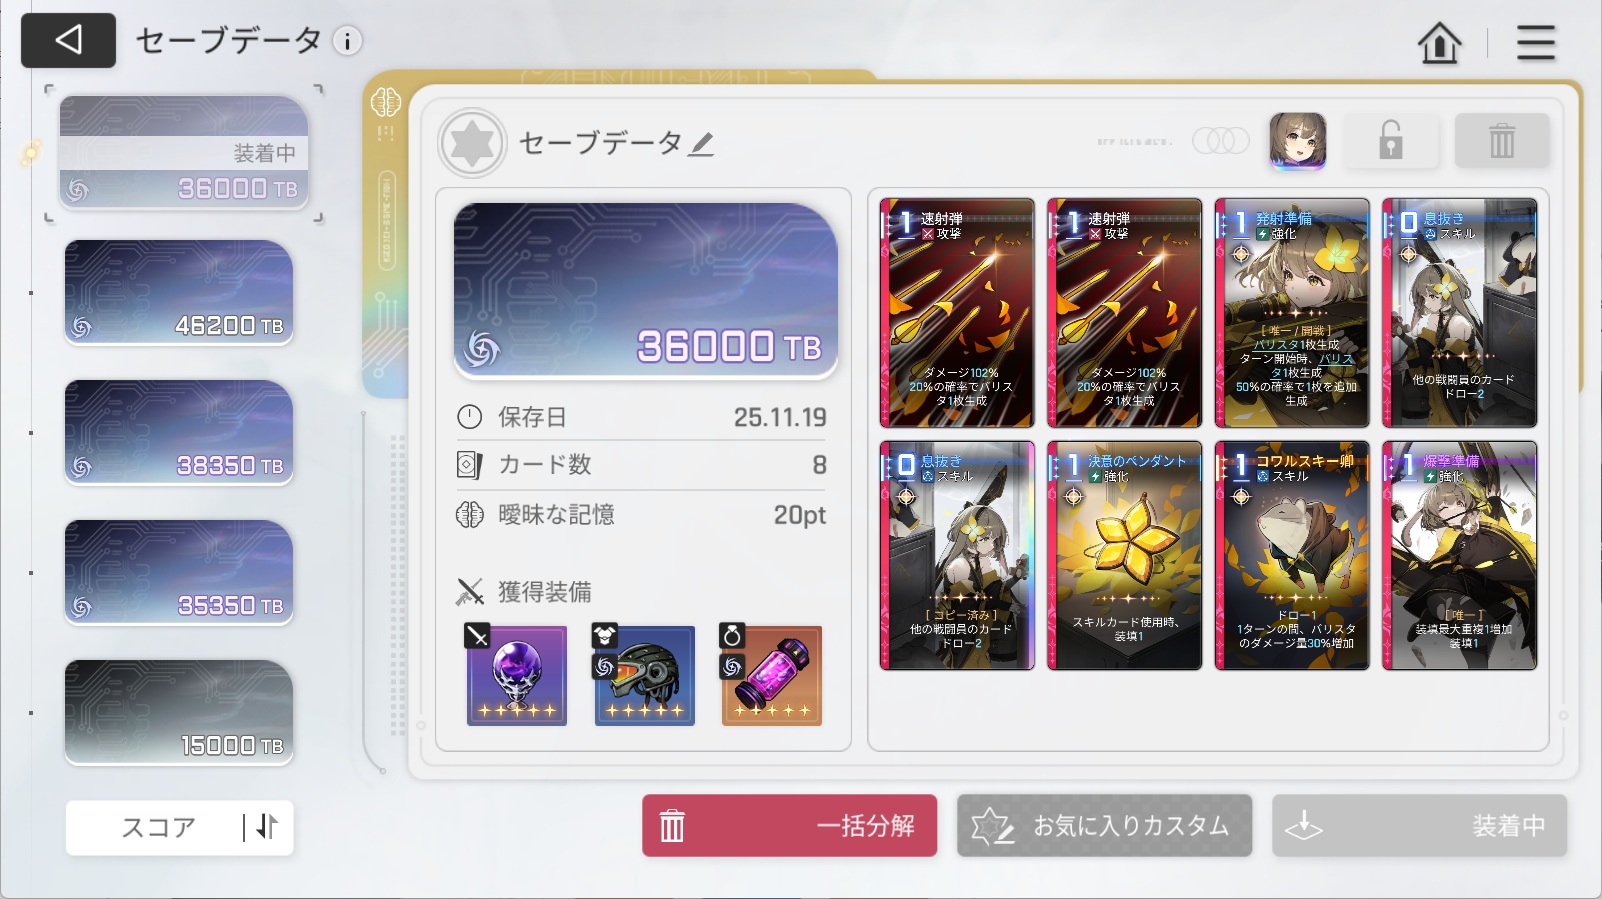Open the helmet armor equipment

pos(645,675)
